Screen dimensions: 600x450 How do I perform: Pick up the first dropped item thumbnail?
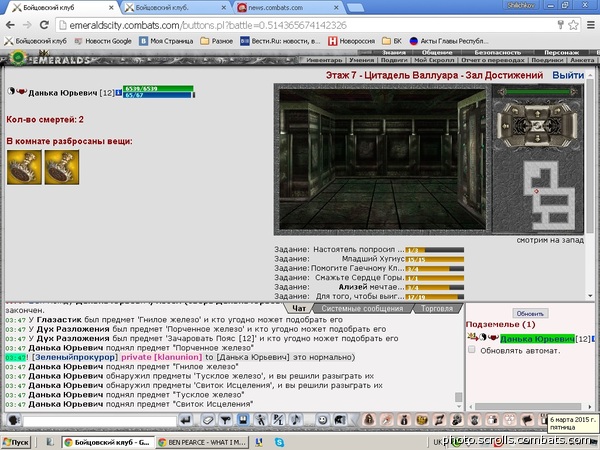pos(24,167)
